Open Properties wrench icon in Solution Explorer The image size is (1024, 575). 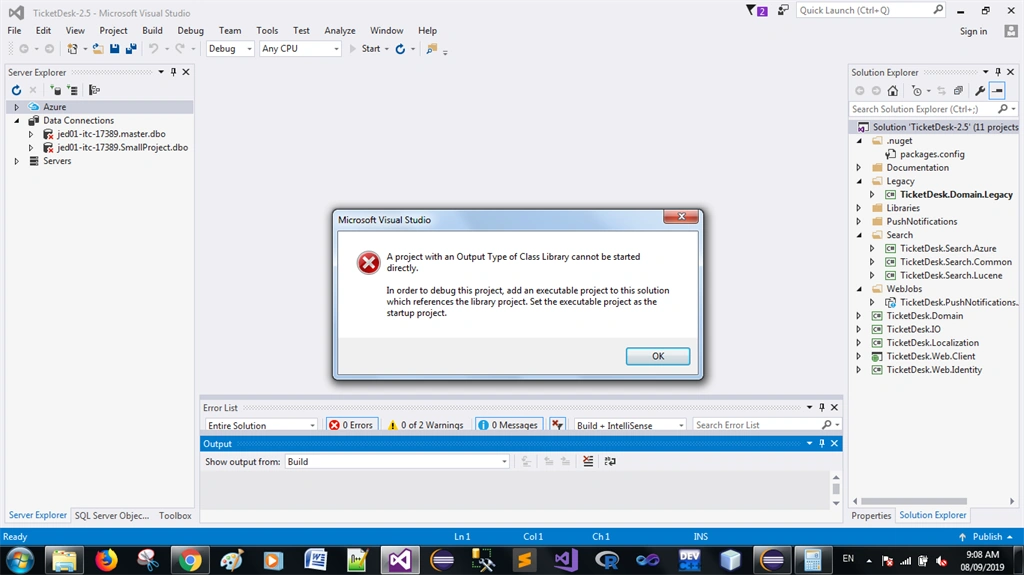point(980,91)
